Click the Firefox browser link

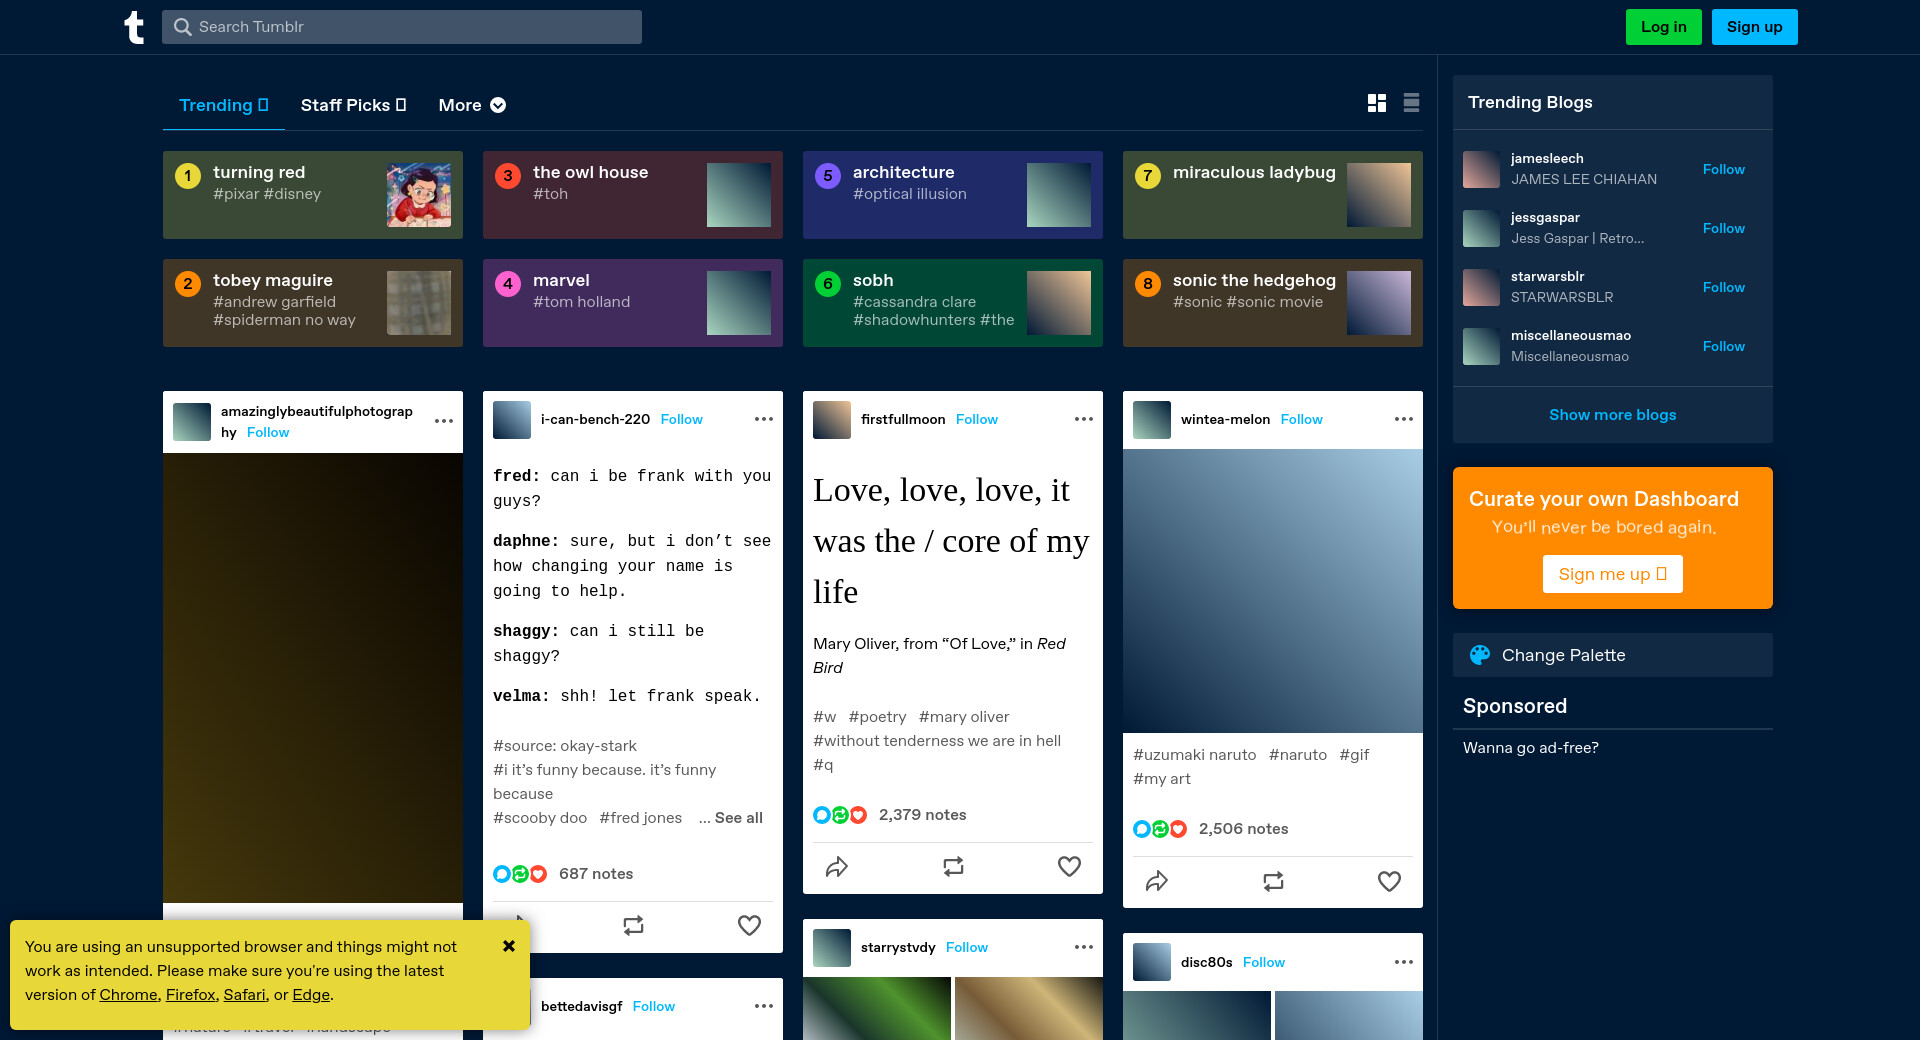tap(191, 995)
